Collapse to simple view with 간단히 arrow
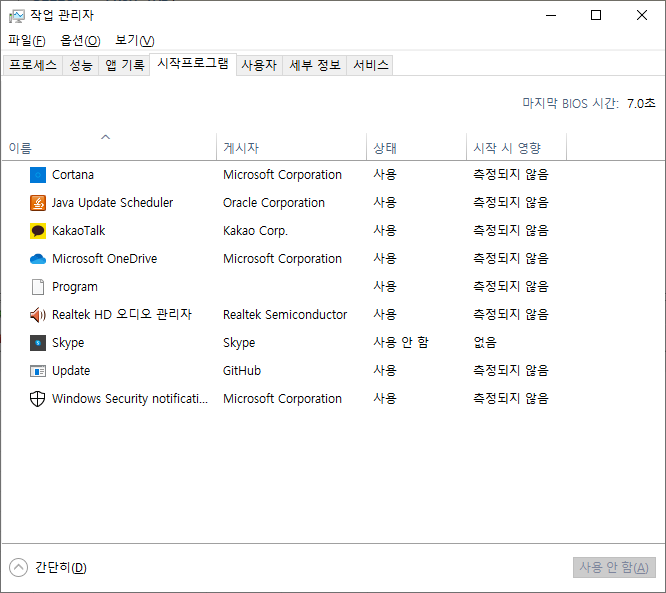Image resolution: width=666 pixels, height=593 pixels. pos(18,568)
